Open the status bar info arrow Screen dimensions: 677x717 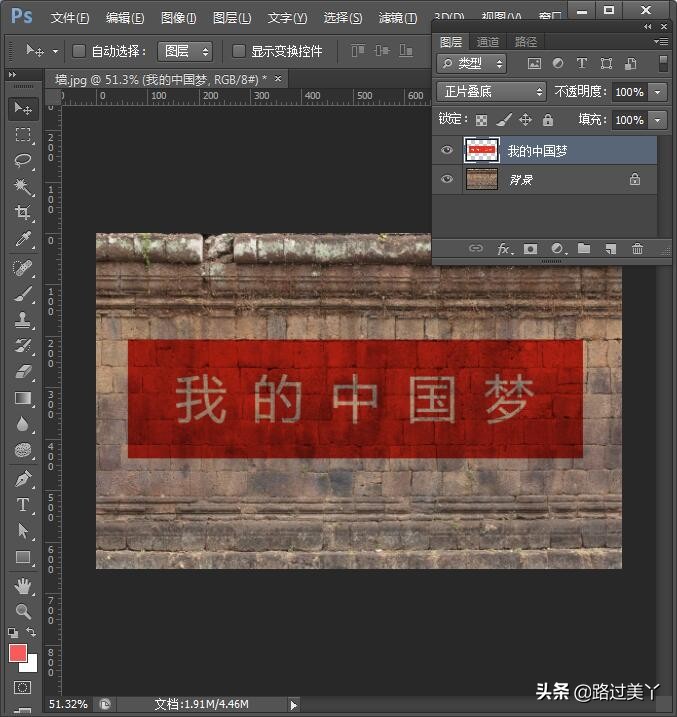(x=293, y=705)
